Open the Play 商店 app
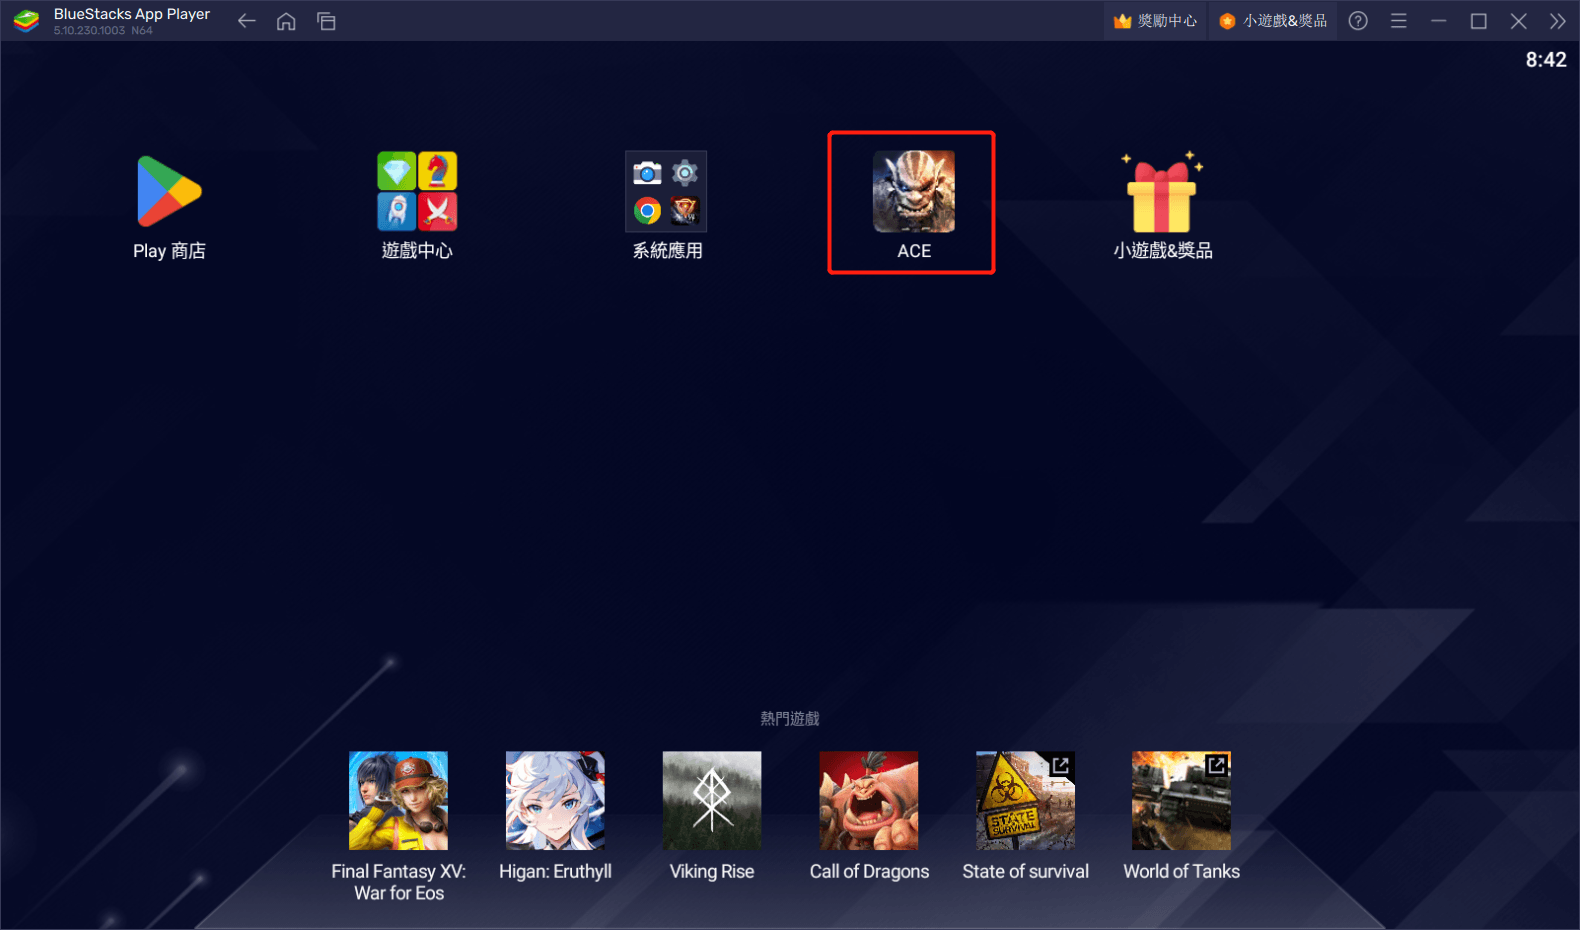The image size is (1580, 930). click(169, 192)
